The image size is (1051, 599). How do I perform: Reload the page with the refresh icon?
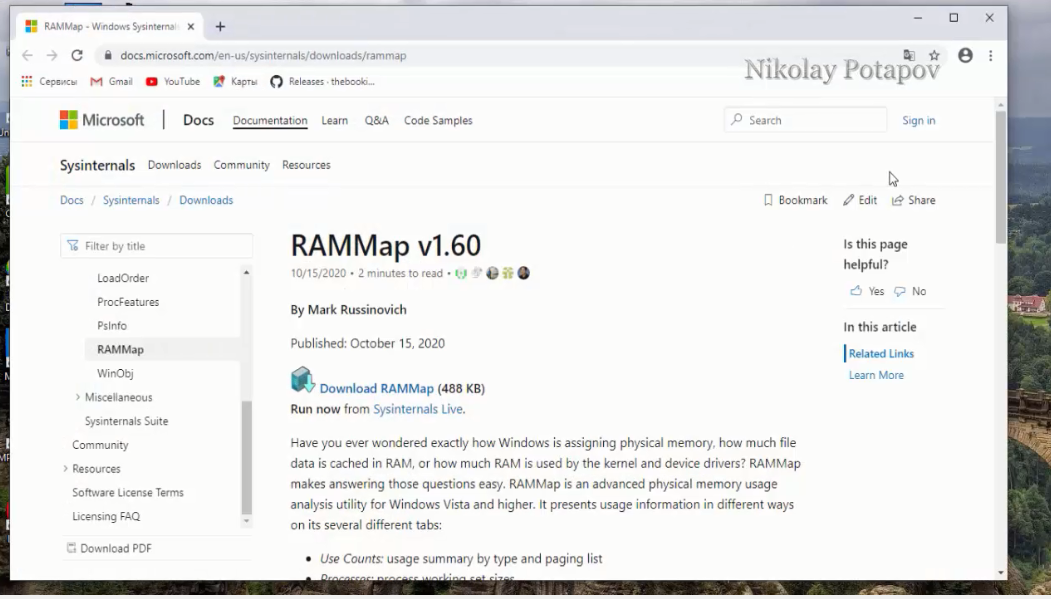77,56
